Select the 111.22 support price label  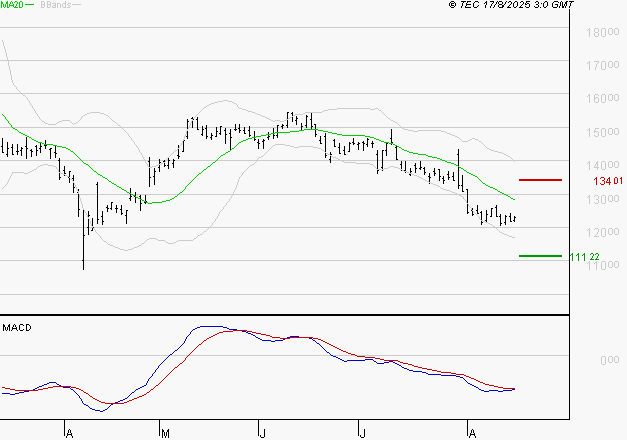pyautogui.click(x=585, y=257)
